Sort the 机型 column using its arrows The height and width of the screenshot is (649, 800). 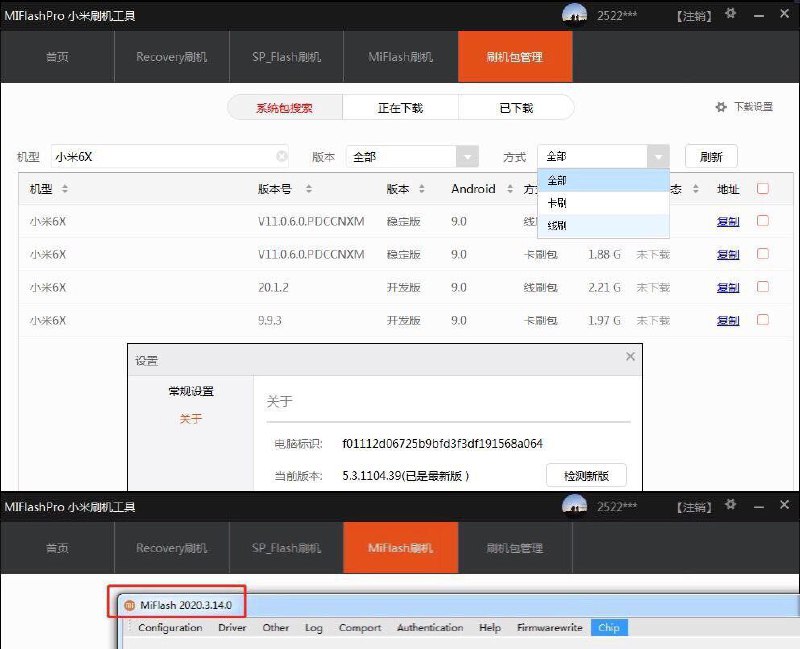[62, 188]
